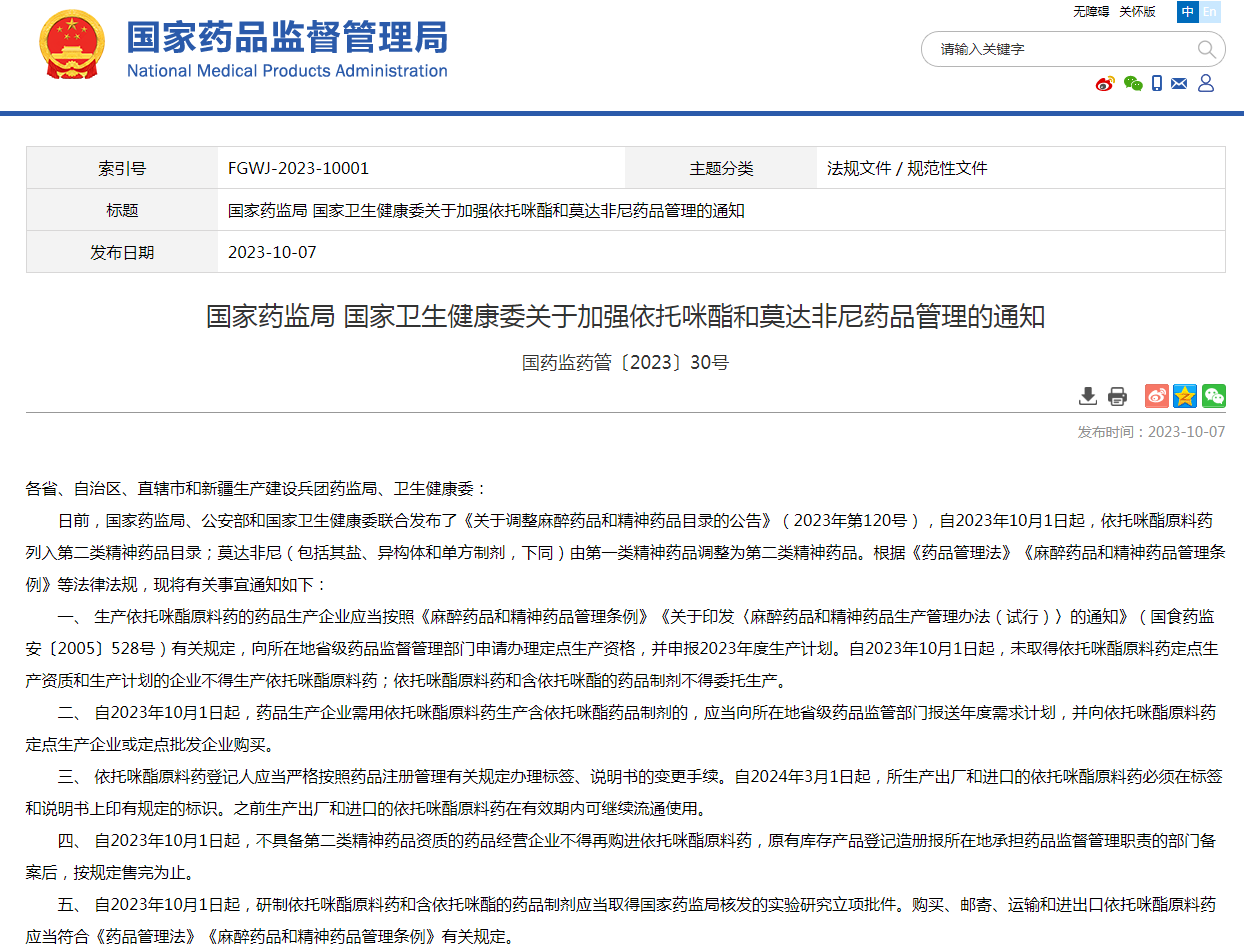Click the main article heading
1244x950 pixels.
click(626, 317)
